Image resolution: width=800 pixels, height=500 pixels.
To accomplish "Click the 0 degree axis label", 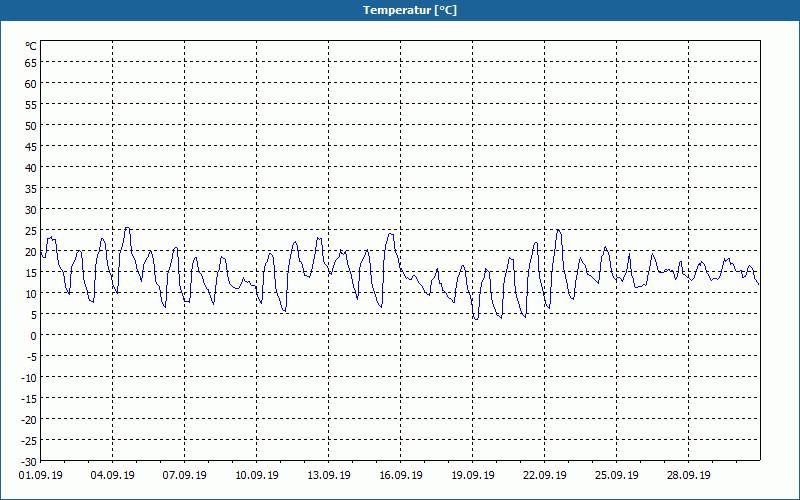I will pos(34,336).
